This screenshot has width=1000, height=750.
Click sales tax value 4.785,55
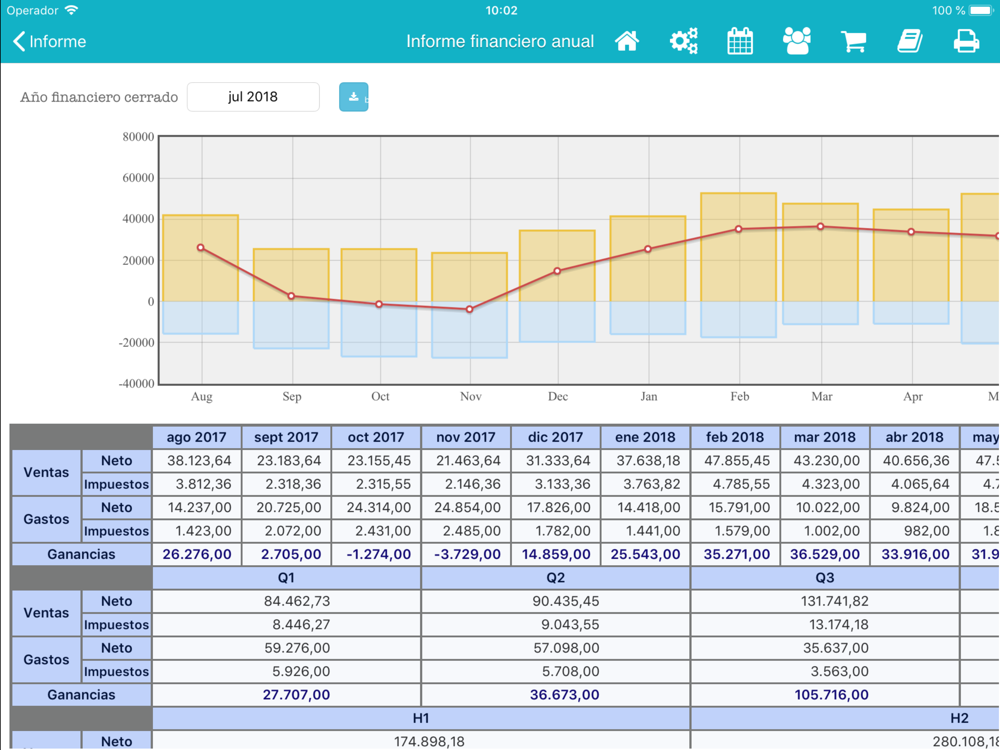coord(735,484)
